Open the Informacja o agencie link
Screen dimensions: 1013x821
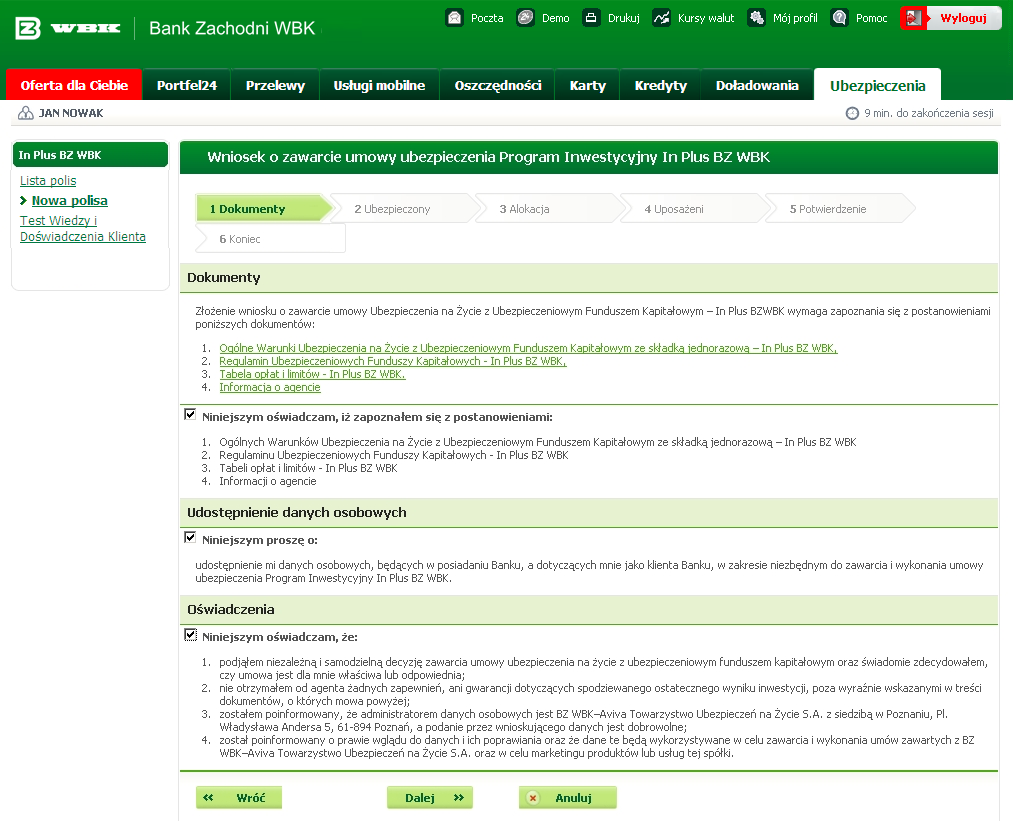(x=269, y=387)
